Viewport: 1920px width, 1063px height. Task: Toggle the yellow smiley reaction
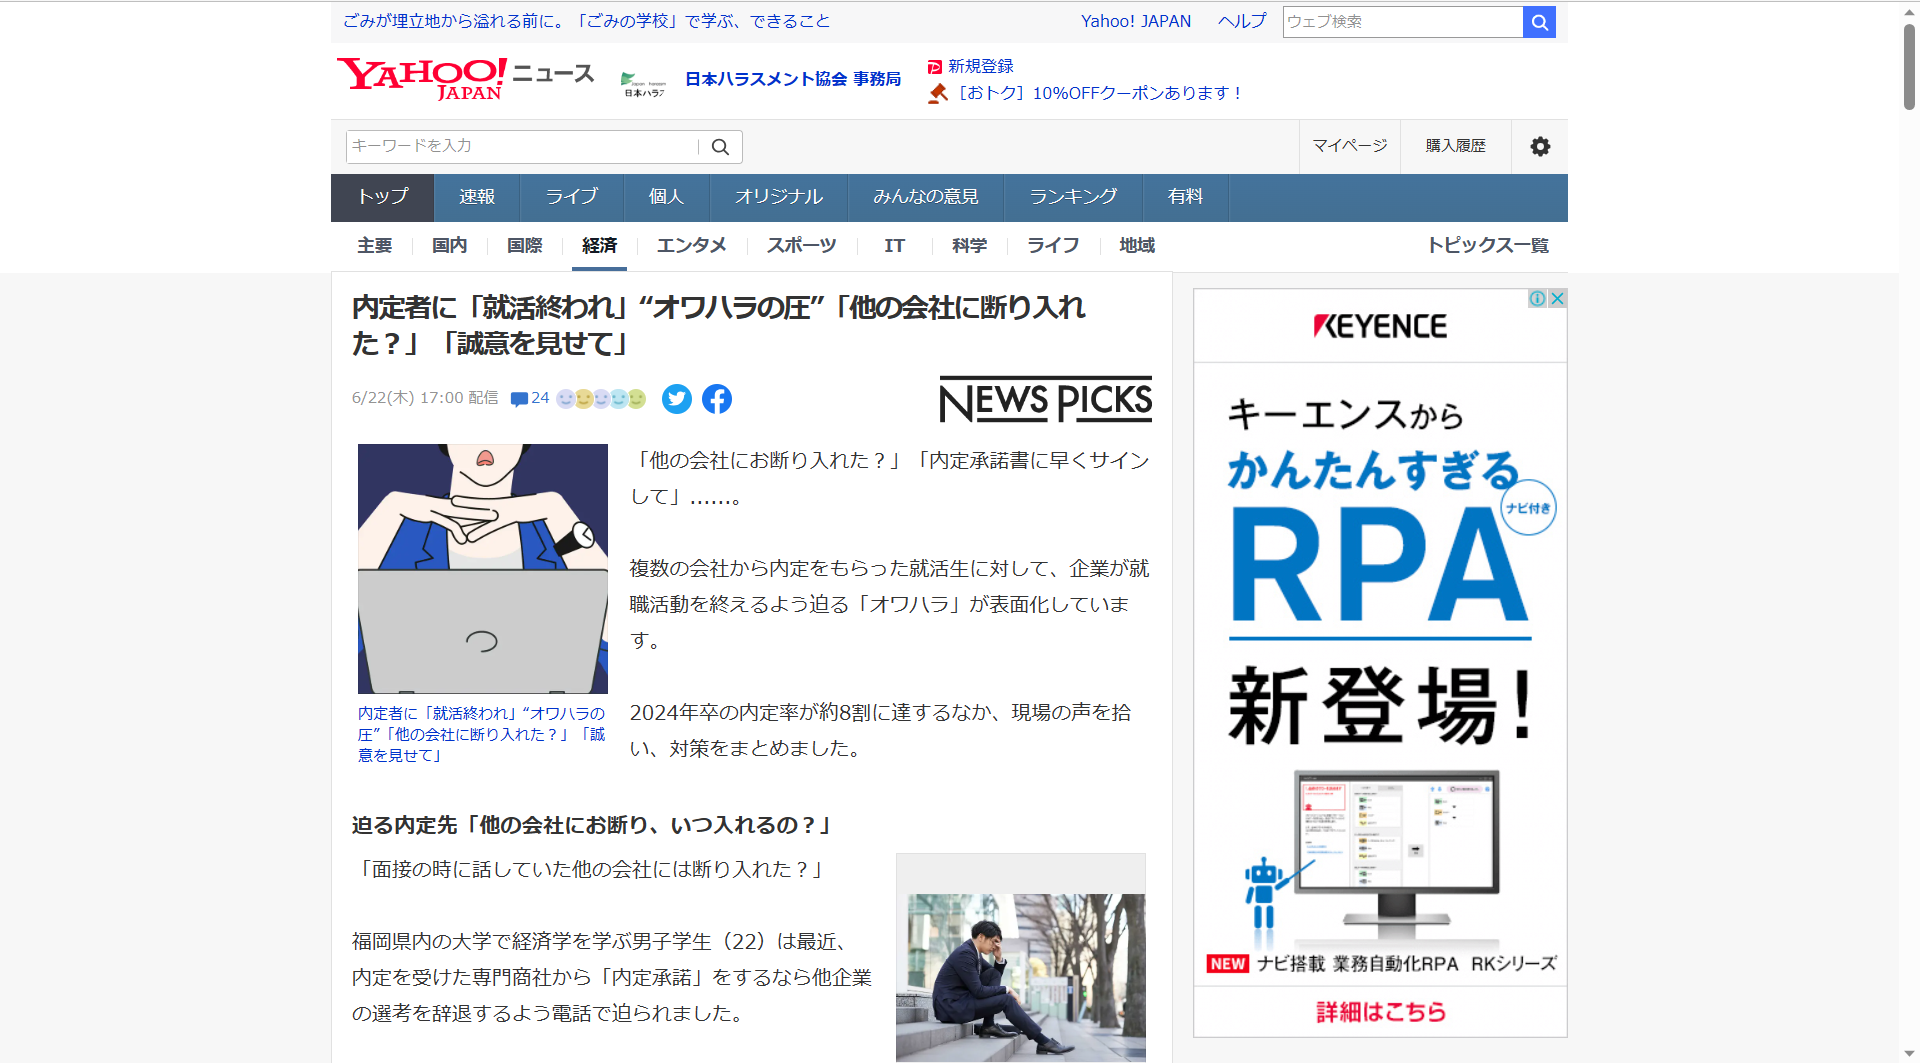(584, 398)
